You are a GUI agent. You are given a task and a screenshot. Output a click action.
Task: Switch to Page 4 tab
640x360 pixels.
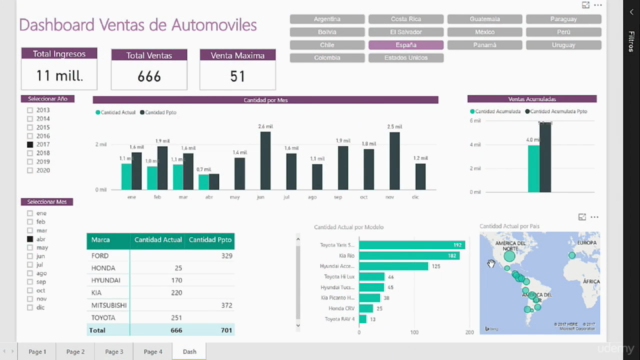153,351
